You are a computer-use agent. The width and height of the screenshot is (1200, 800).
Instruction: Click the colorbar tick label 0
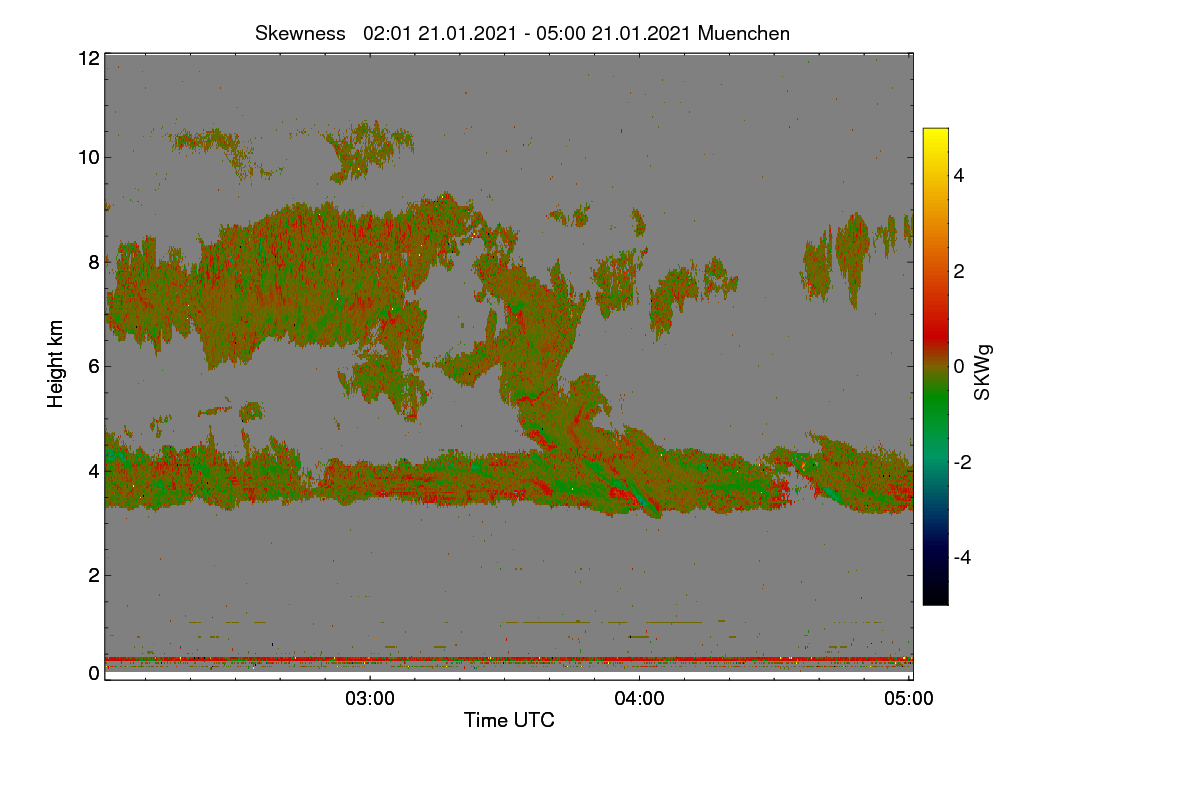click(959, 366)
